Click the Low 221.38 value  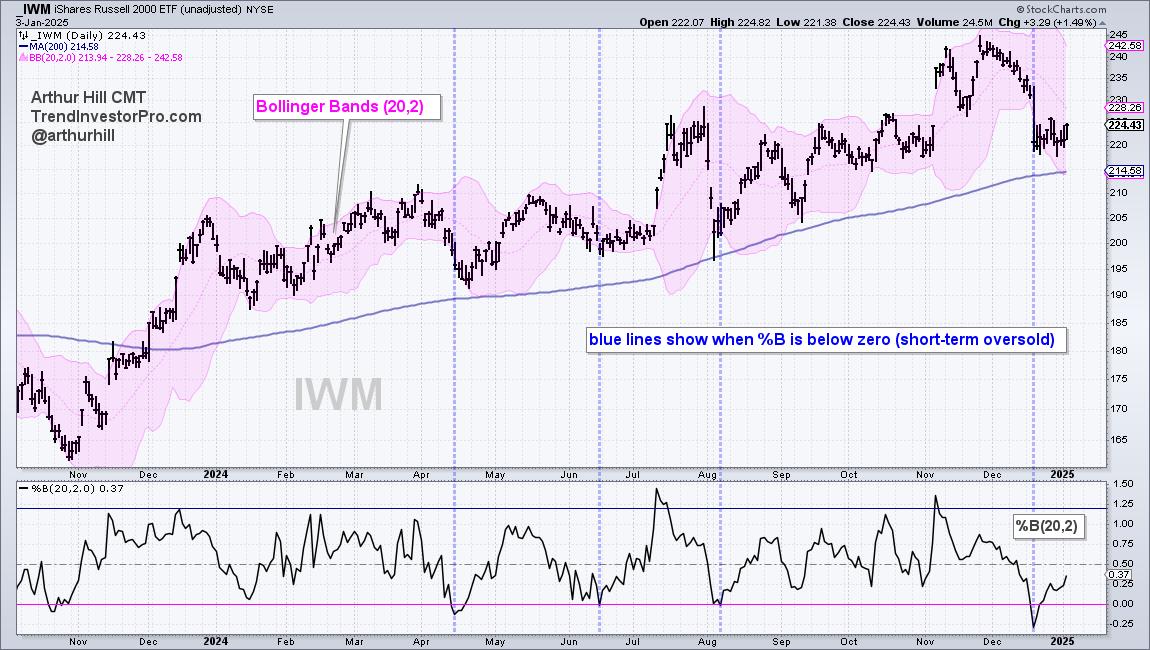coord(806,22)
